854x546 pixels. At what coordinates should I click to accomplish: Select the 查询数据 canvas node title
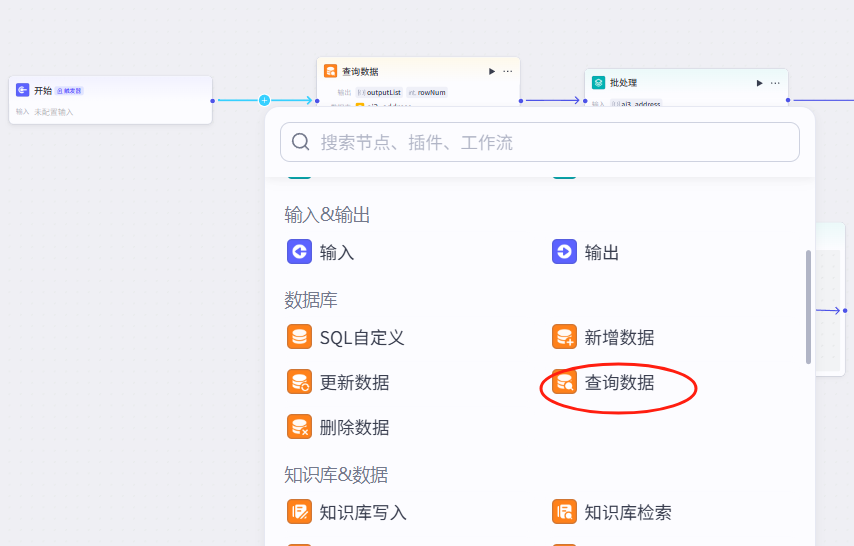360,71
